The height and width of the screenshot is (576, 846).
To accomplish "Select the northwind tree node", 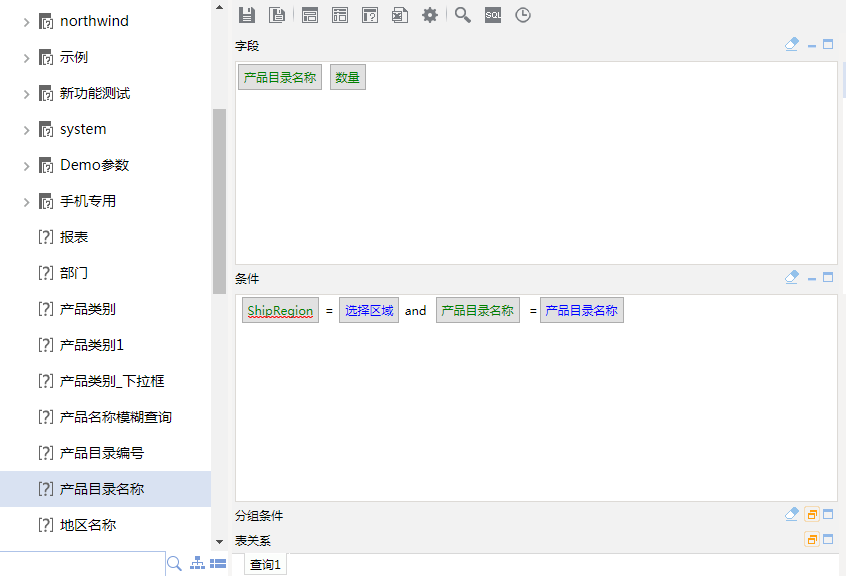I will [94, 21].
